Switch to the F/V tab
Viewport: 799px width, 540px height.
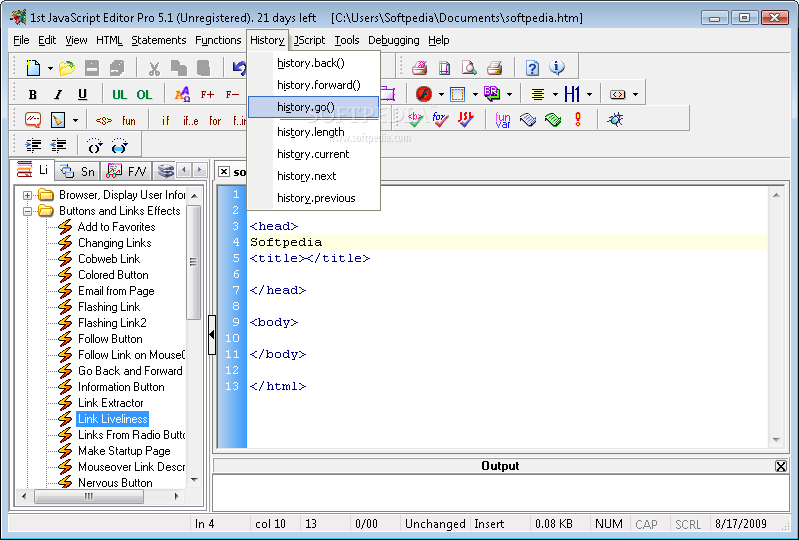126,171
